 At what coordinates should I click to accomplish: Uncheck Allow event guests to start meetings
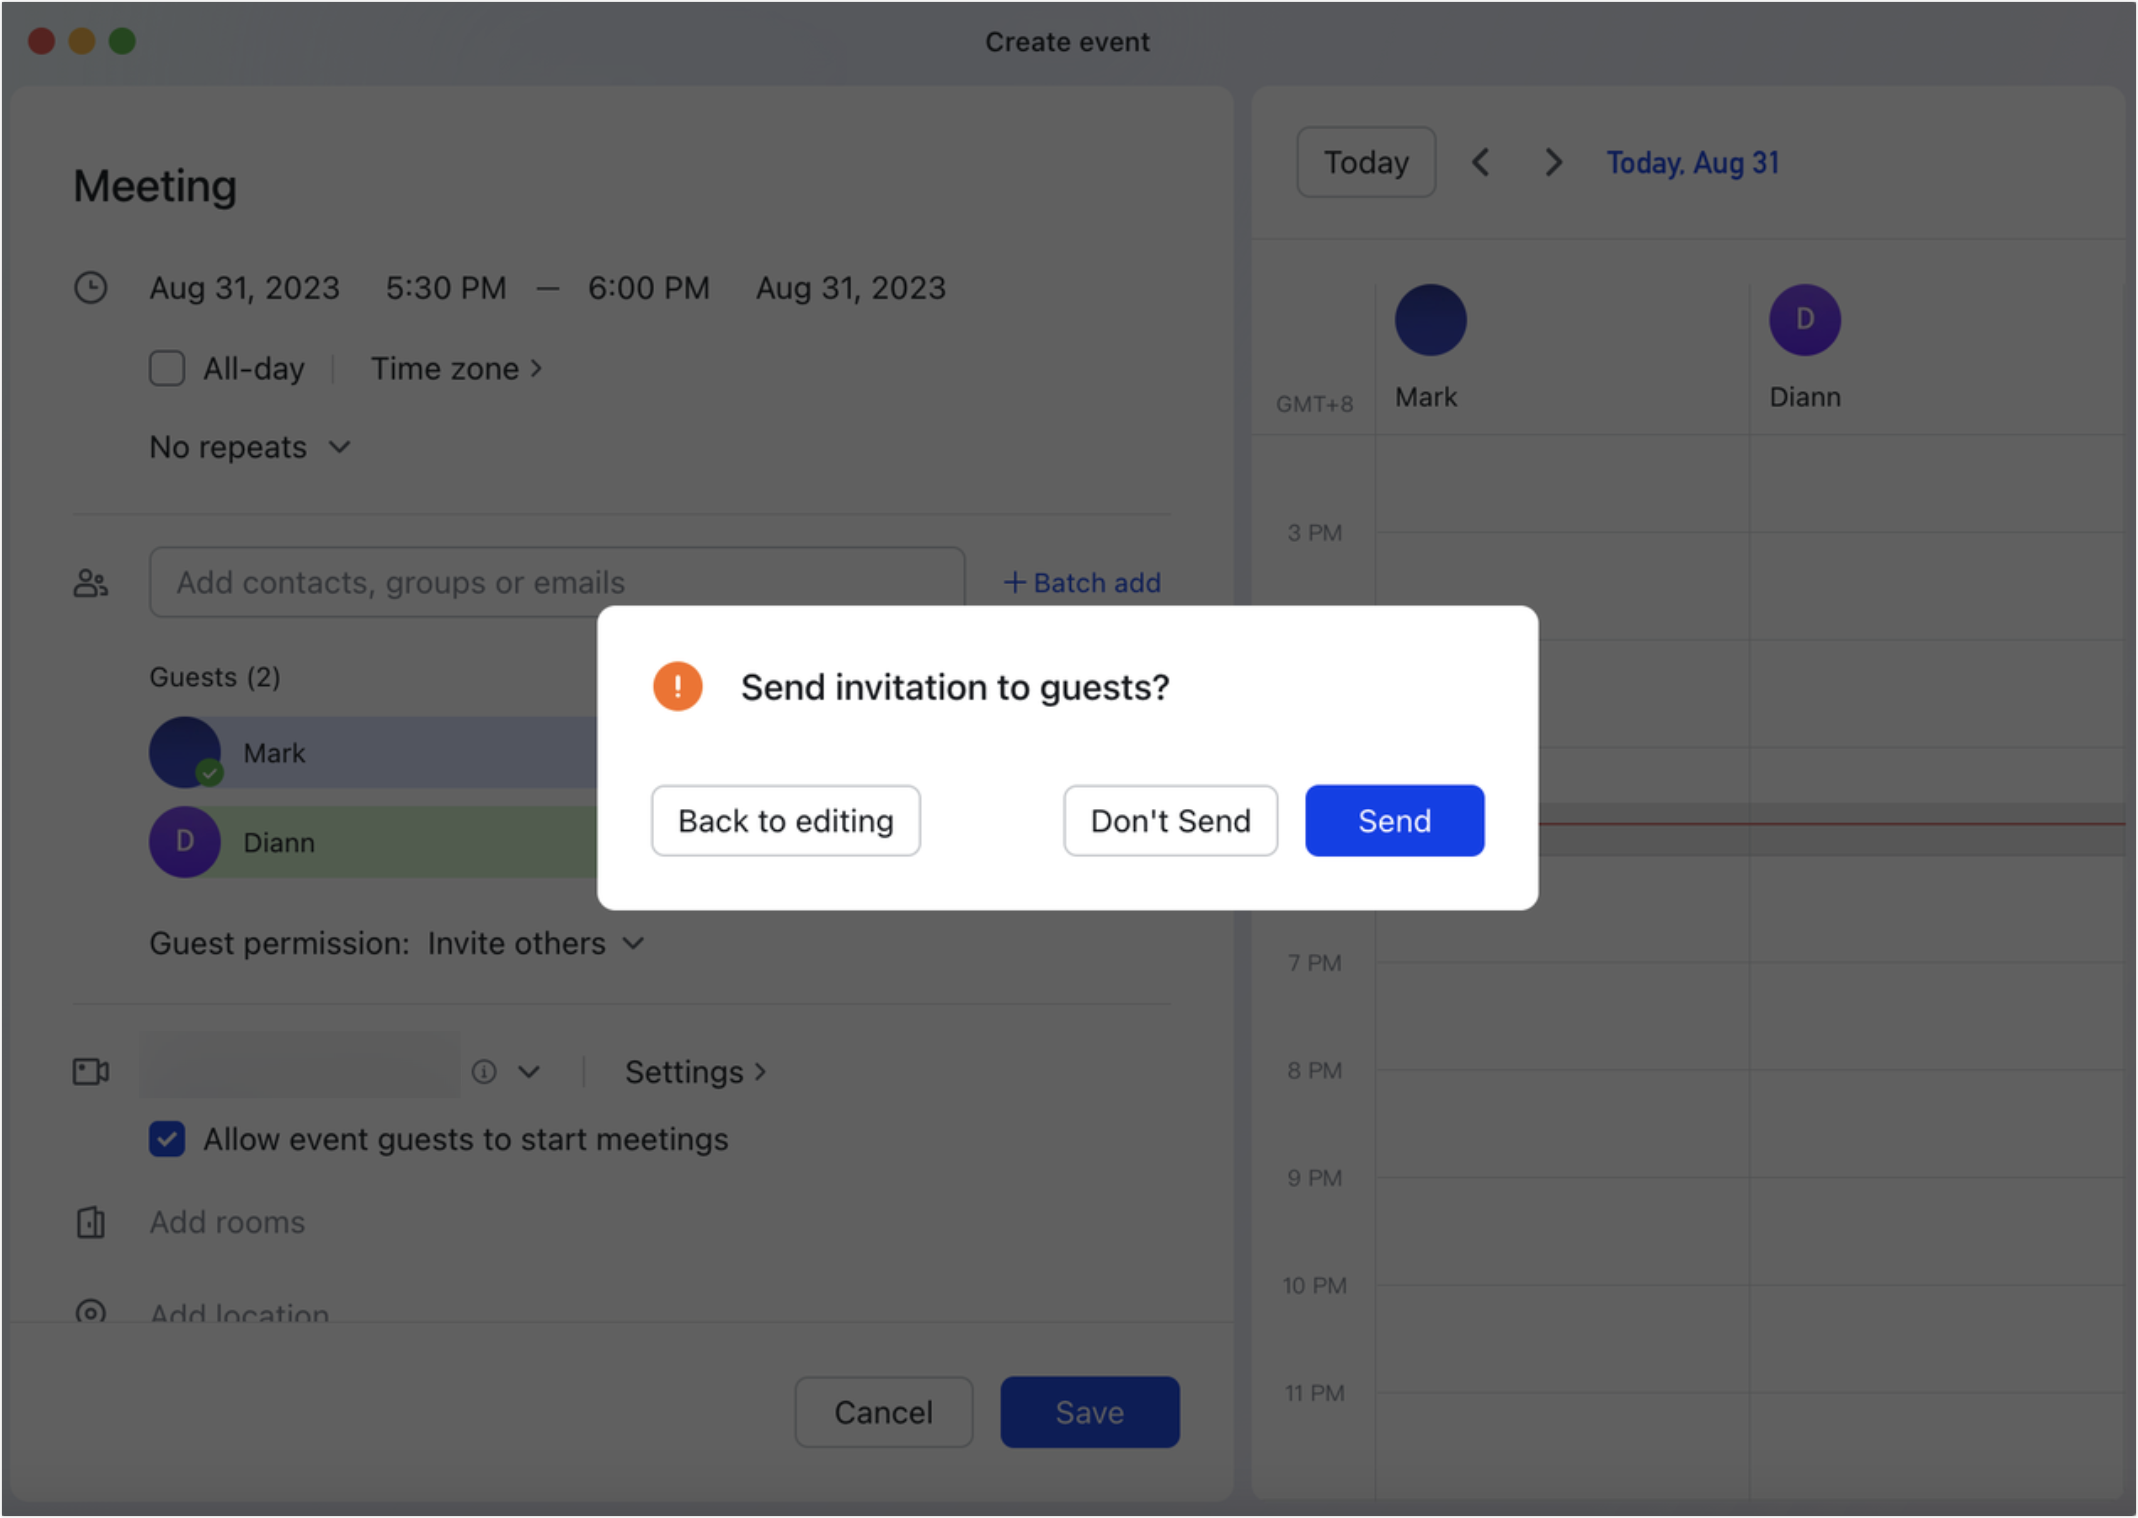point(167,1139)
